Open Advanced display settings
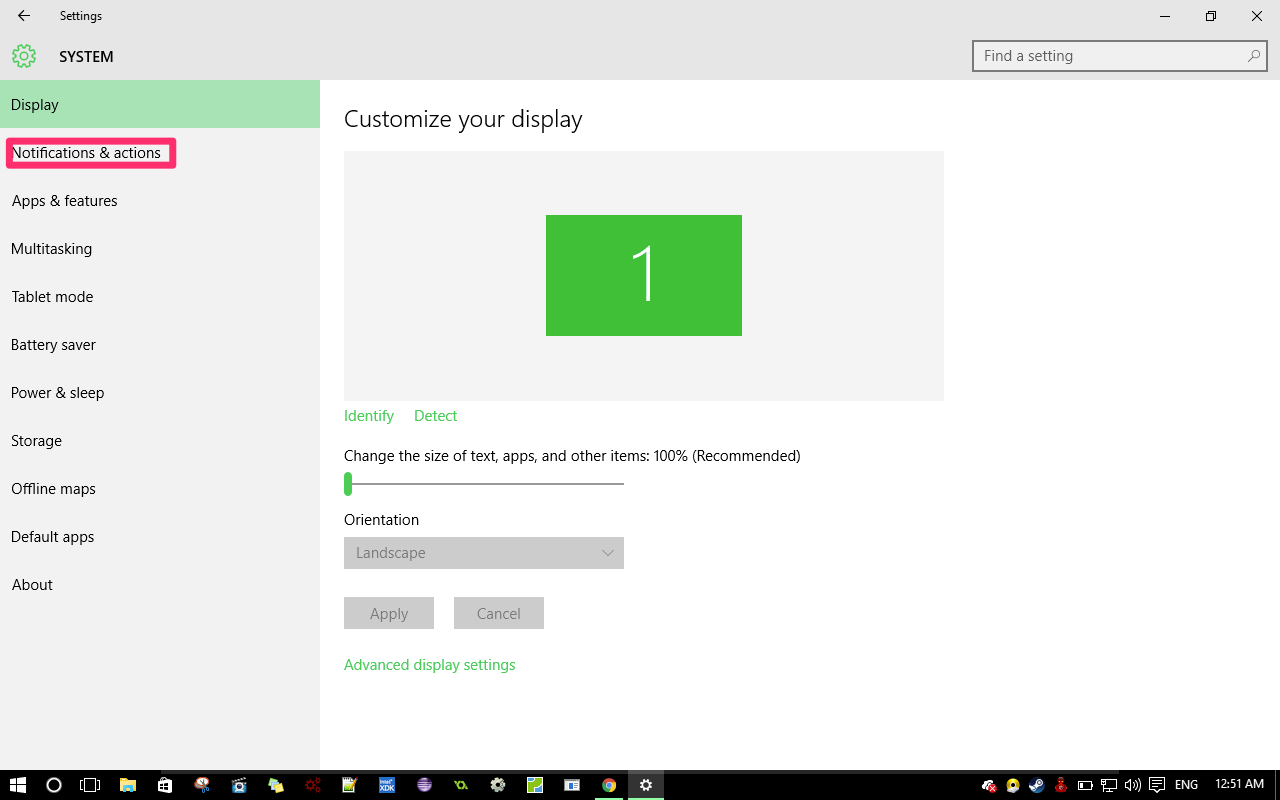This screenshot has height=800, width=1280. point(429,664)
